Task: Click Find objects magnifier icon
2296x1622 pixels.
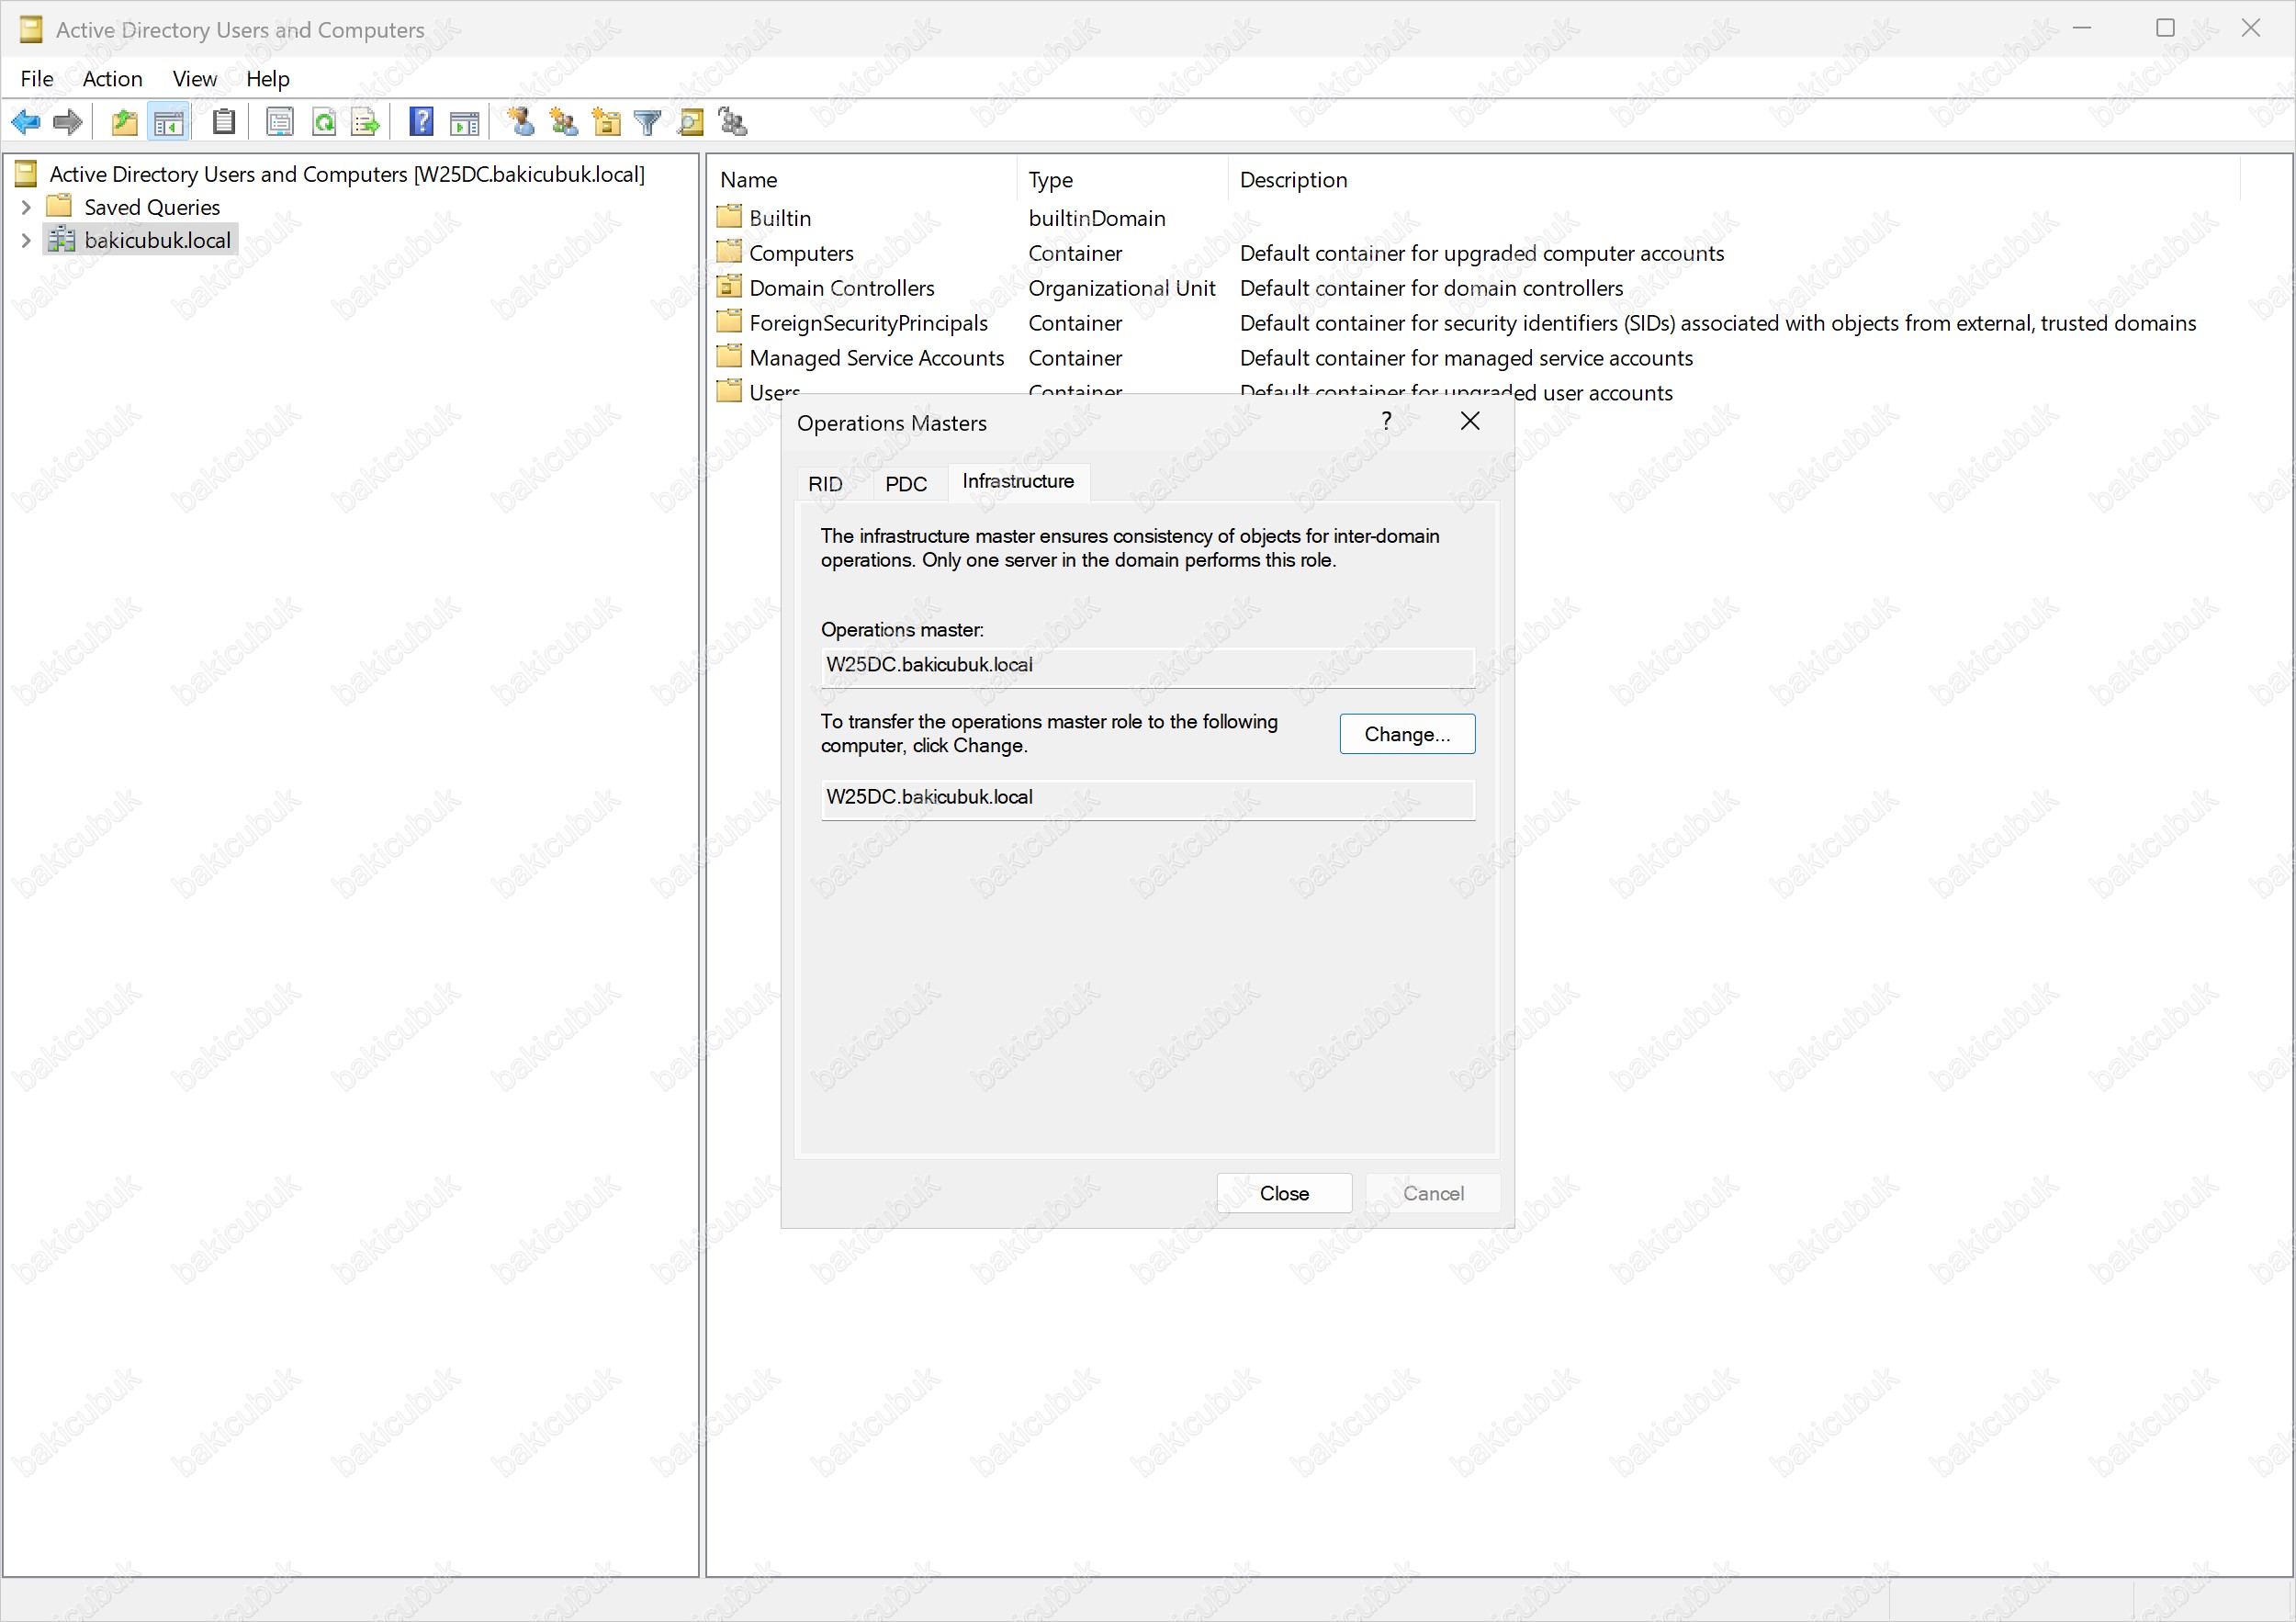Action: point(691,122)
